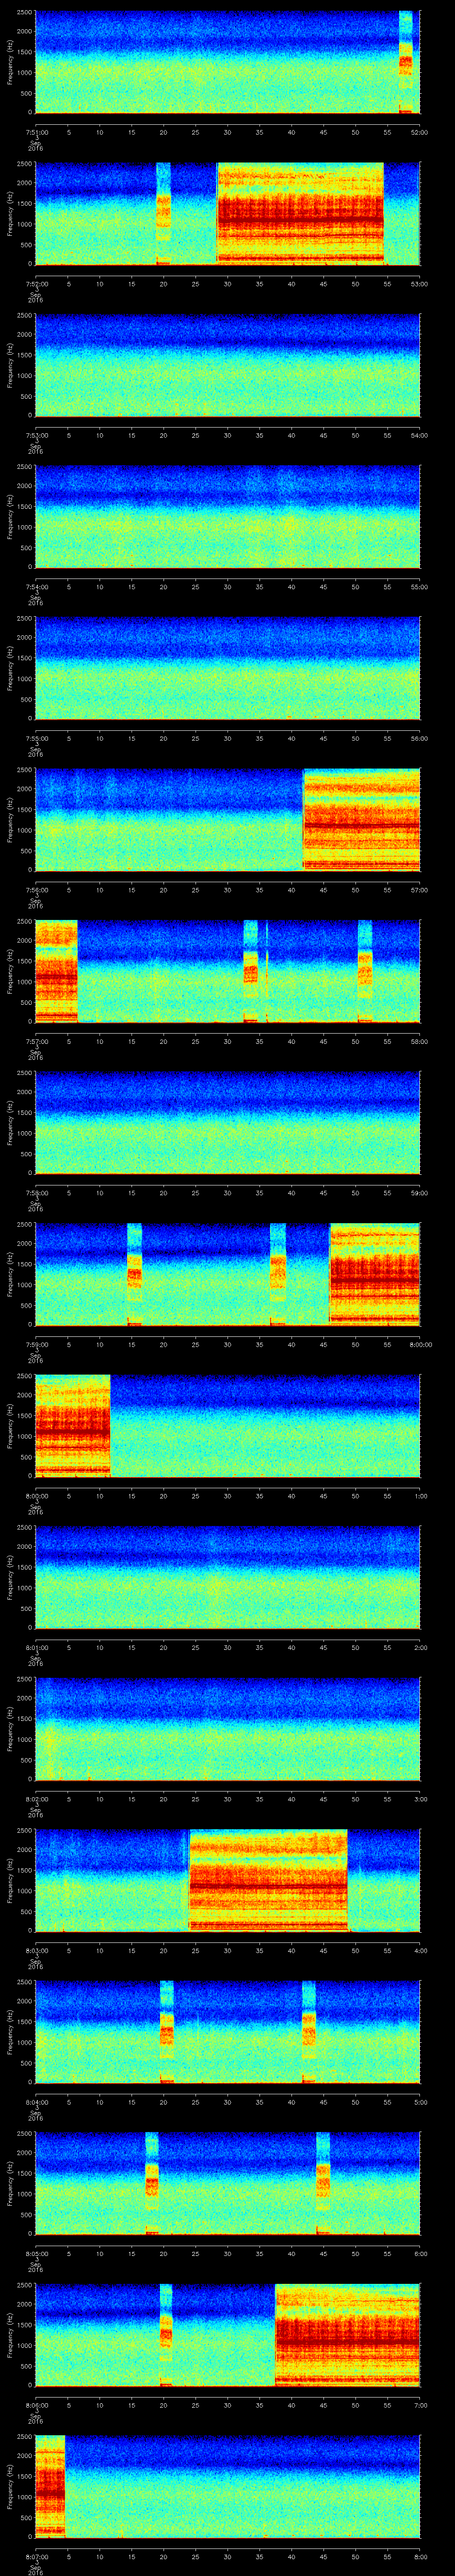The image size is (455, 2576).
Task: Click the broadband block starting the 7:57:00 spectrogram
Action: (56, 971)
